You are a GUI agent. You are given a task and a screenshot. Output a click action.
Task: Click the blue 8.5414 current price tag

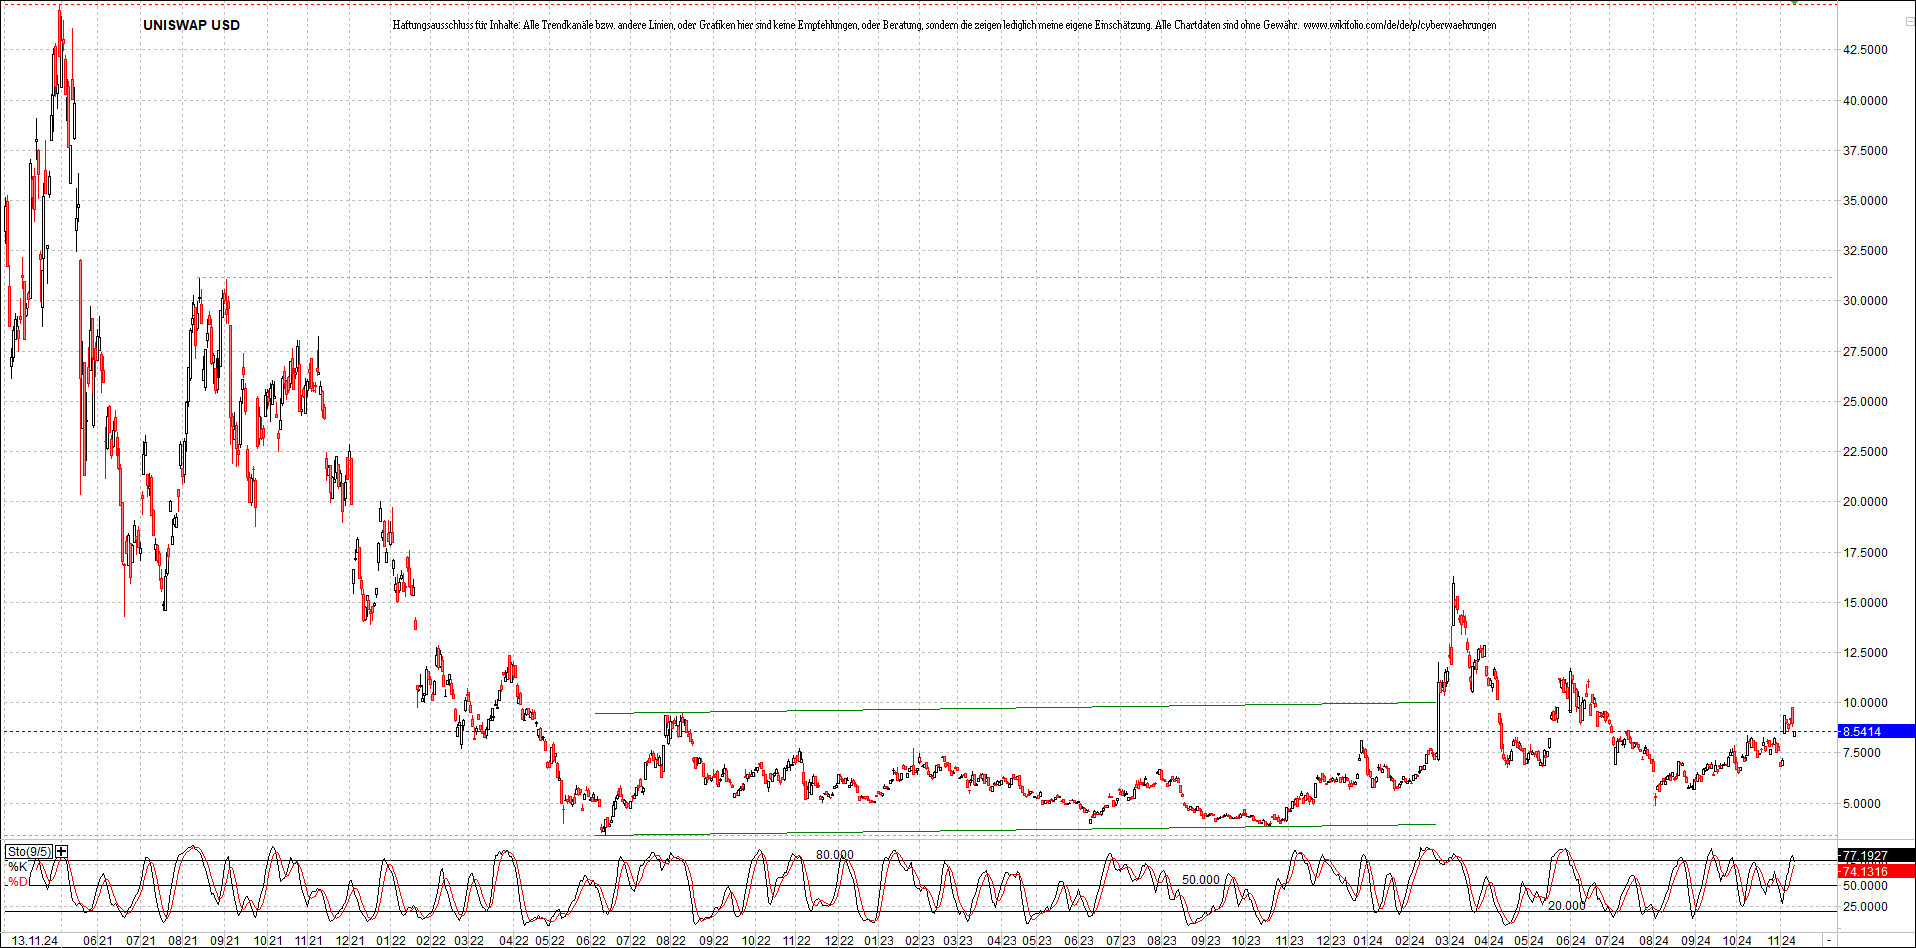pyautogui.click(x=1877, y=732)
